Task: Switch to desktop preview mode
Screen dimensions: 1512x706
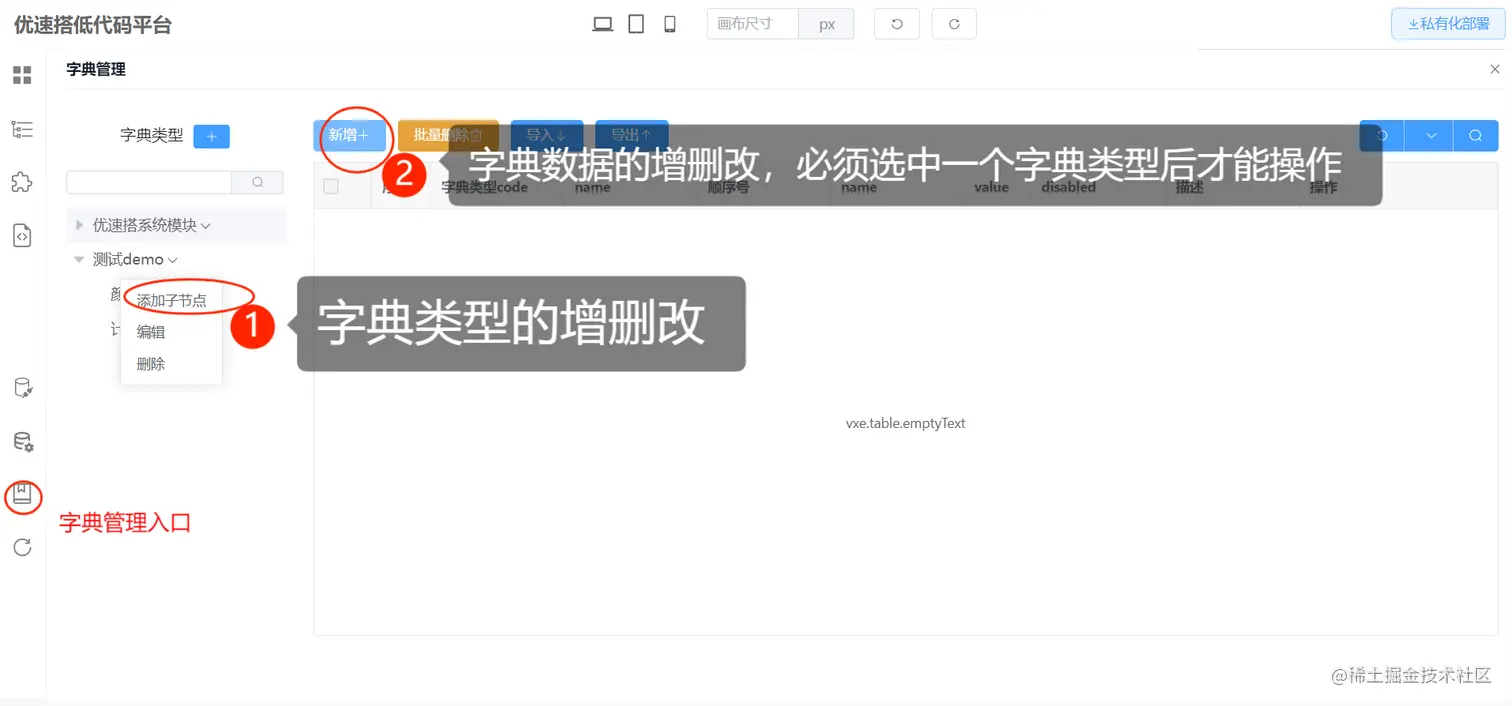Action: pyautogui.click(x=602, y=22)
